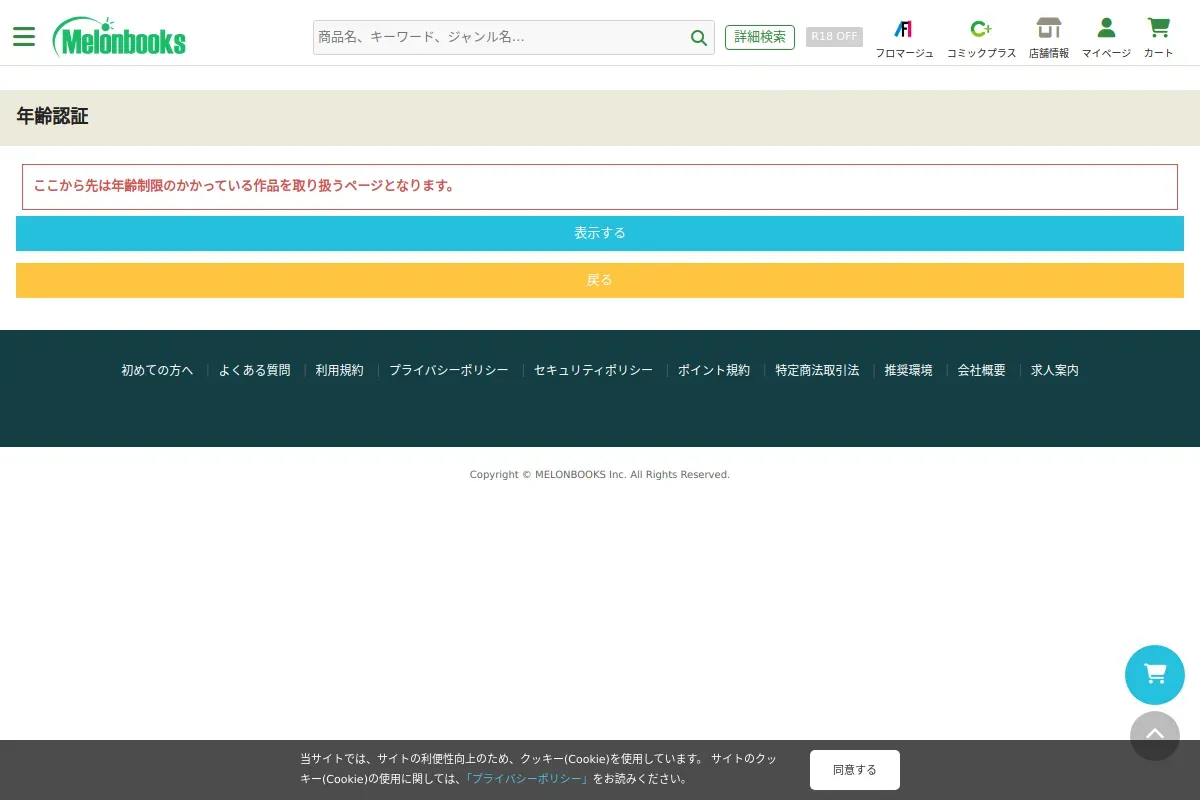
Task: Open the 初めての方へ footer link
Action: point(157,370)
